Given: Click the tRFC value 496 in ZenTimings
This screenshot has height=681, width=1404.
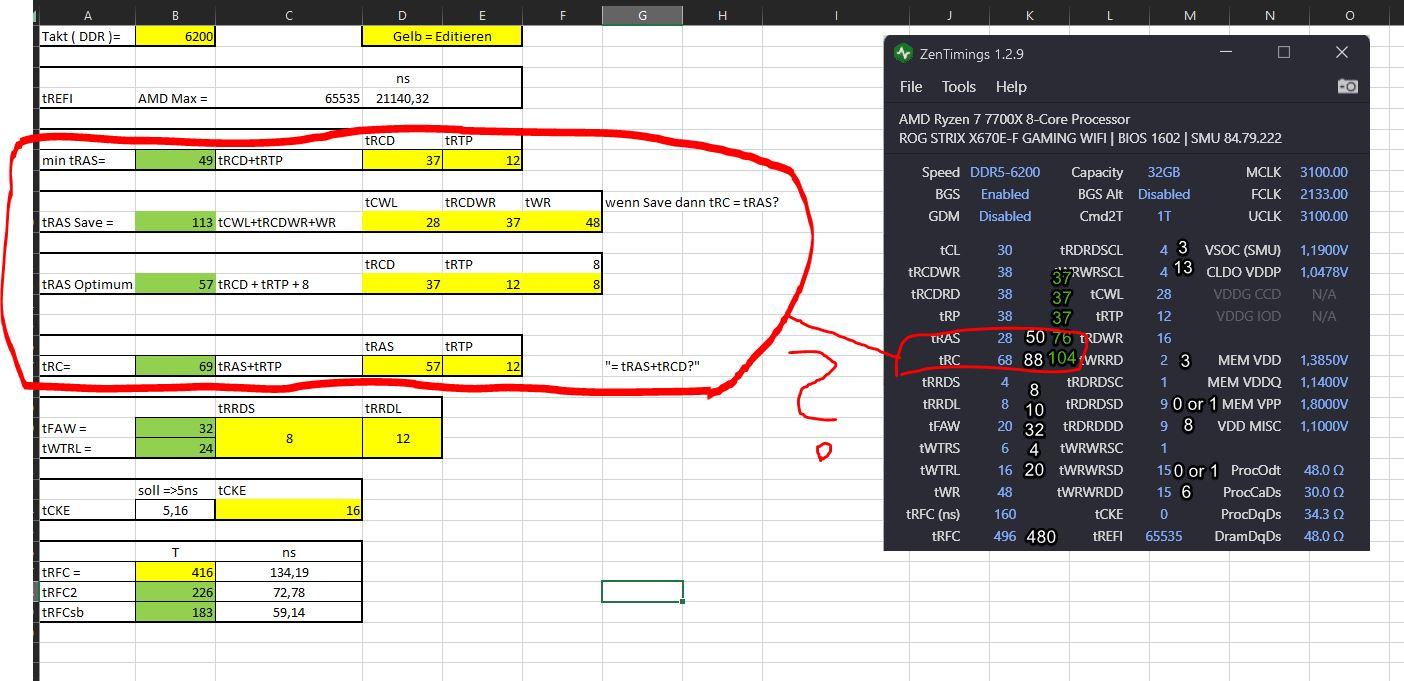Looking at the screenshot, I should (x=1005, y=536).
